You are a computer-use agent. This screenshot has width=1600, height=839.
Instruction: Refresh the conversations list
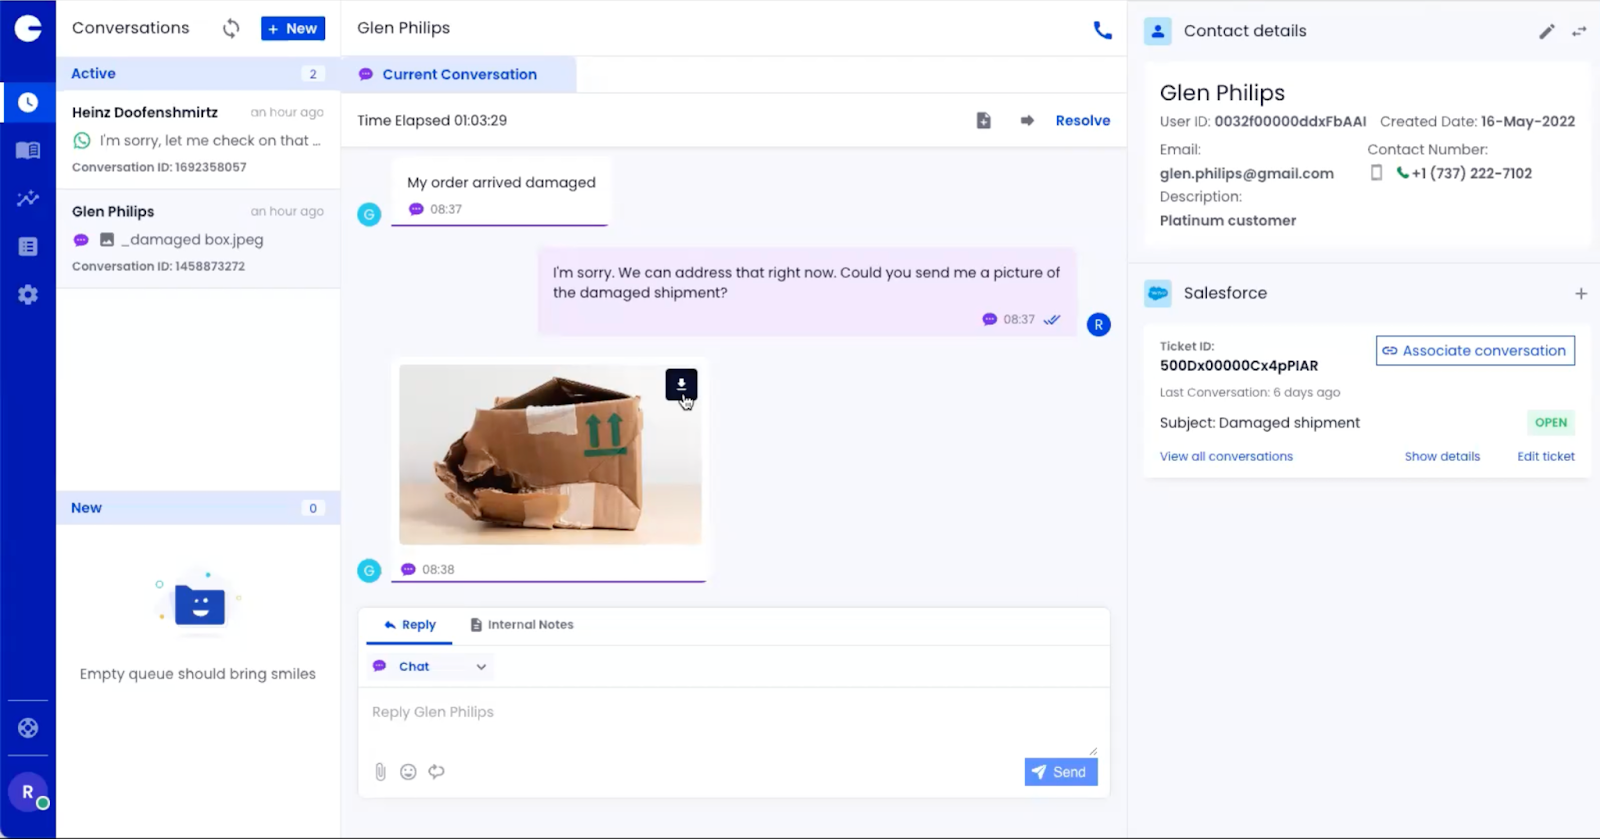tap(231, 29)
